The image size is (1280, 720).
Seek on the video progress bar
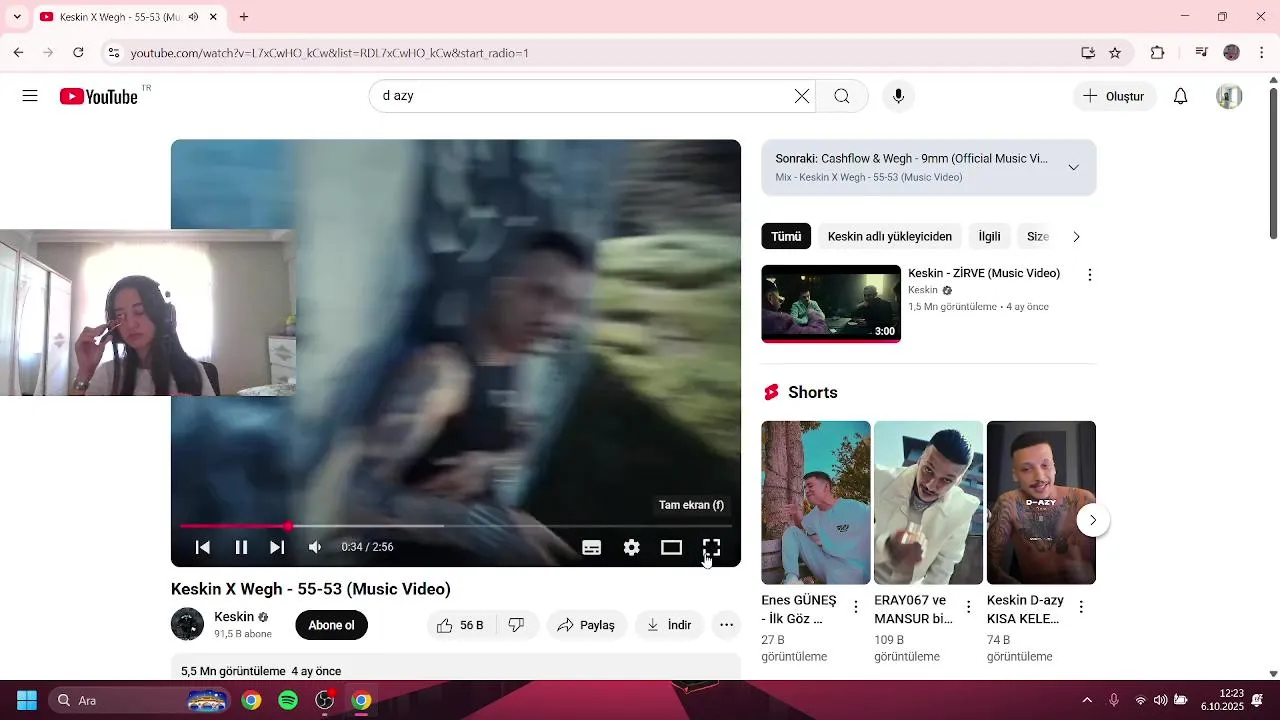tap(456, 525)
